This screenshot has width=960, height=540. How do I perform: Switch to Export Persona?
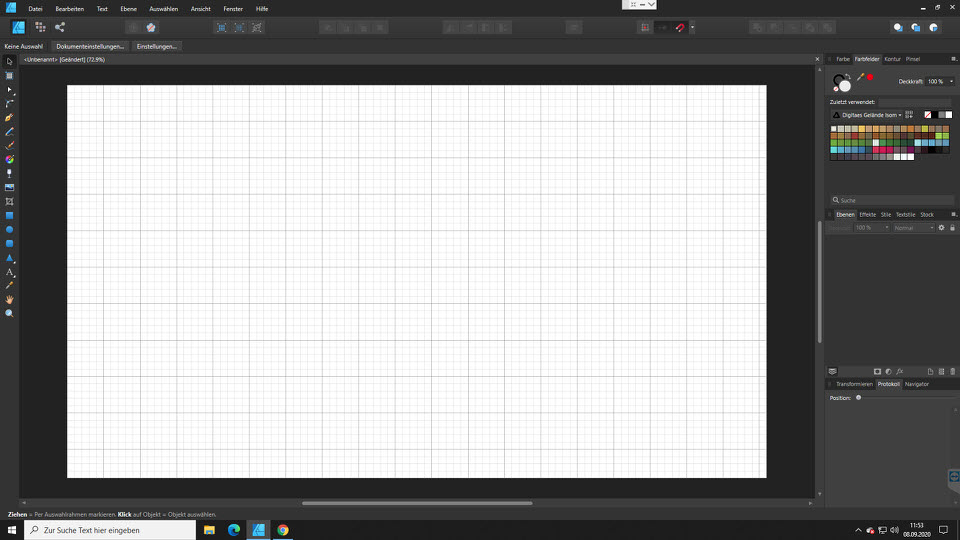coord(59,27)
